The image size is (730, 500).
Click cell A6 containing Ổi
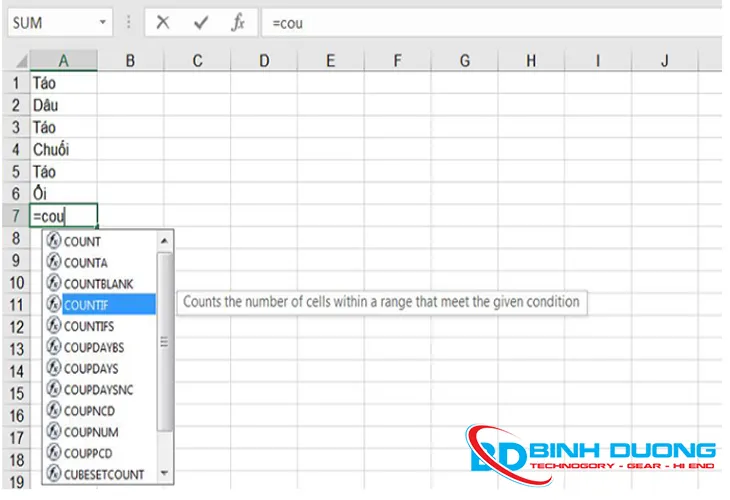64,194
